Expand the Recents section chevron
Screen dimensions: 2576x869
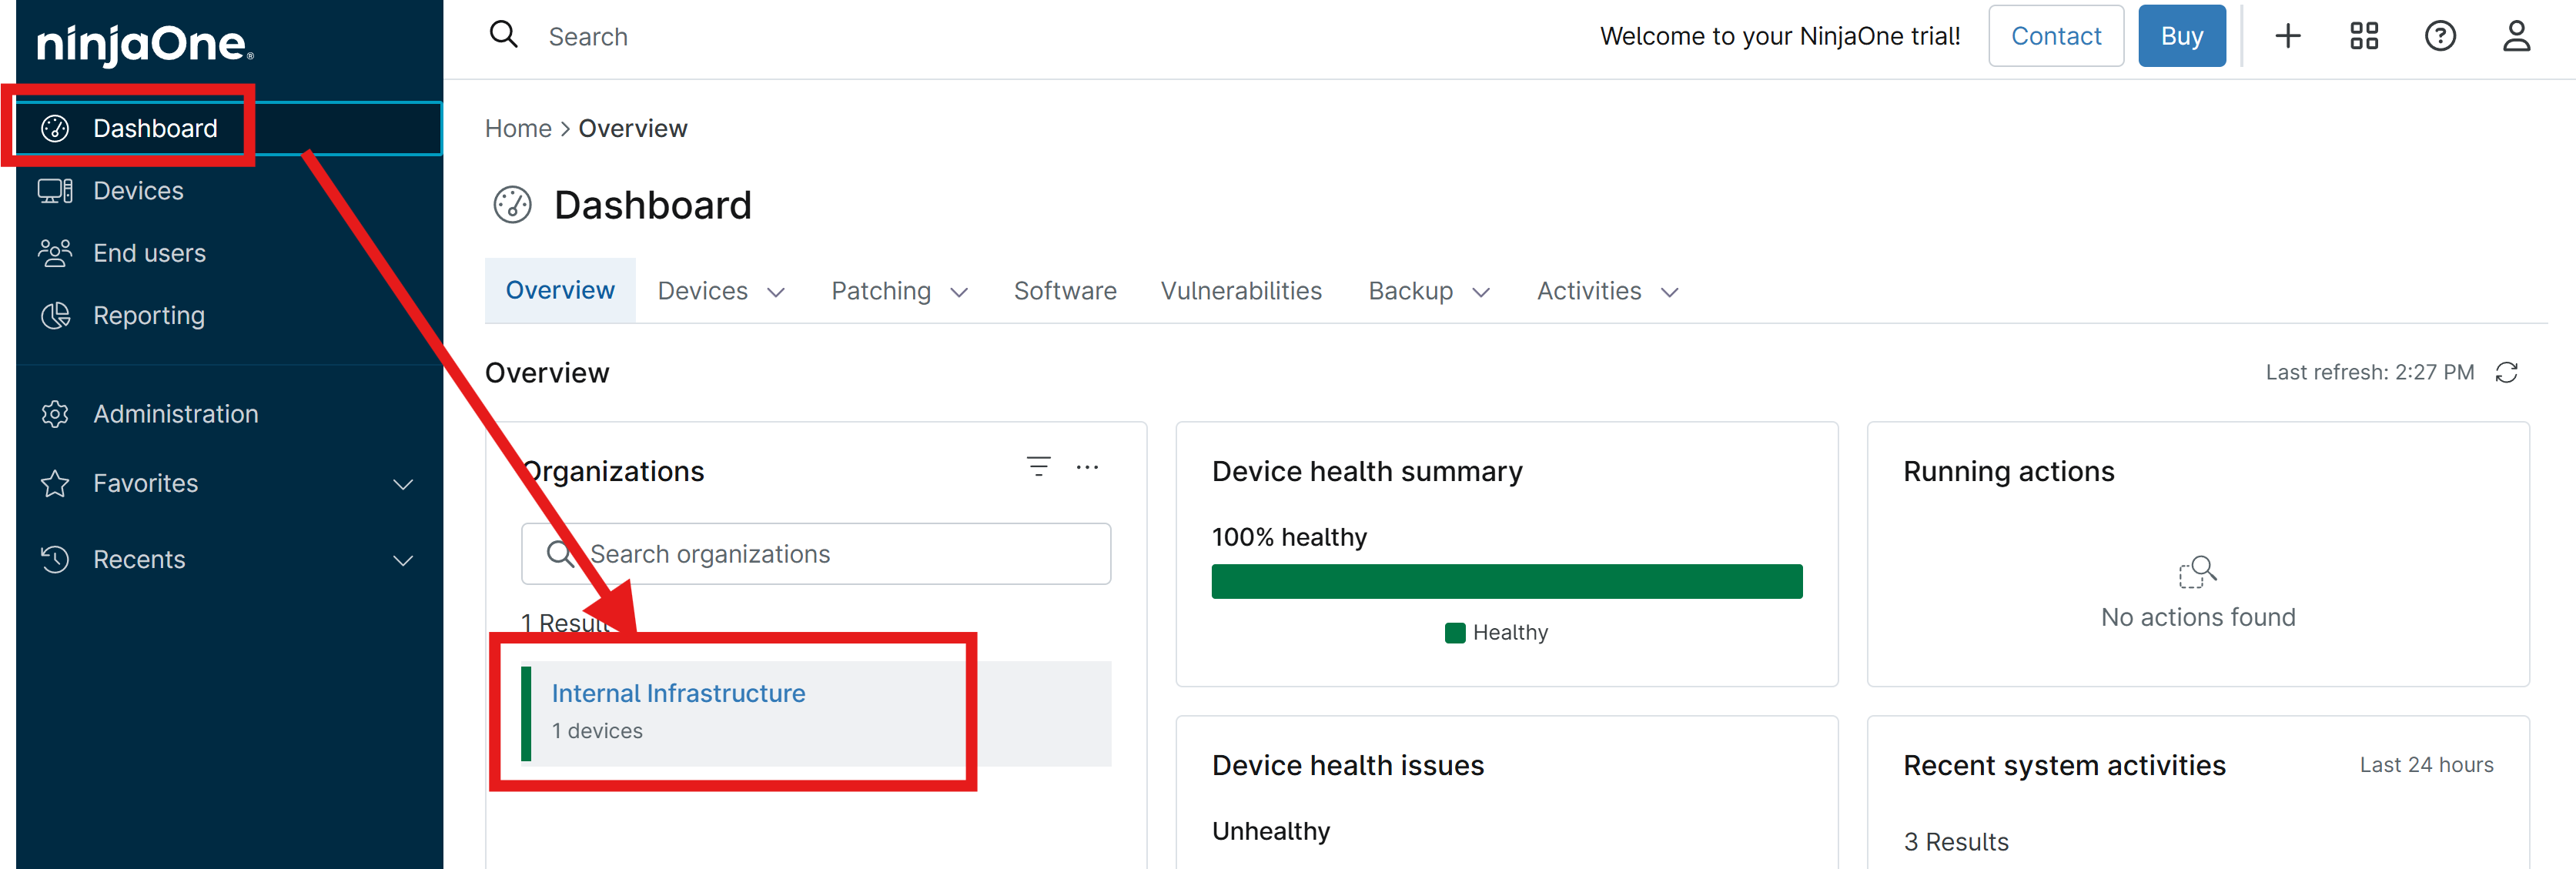(x=403, y=560)
